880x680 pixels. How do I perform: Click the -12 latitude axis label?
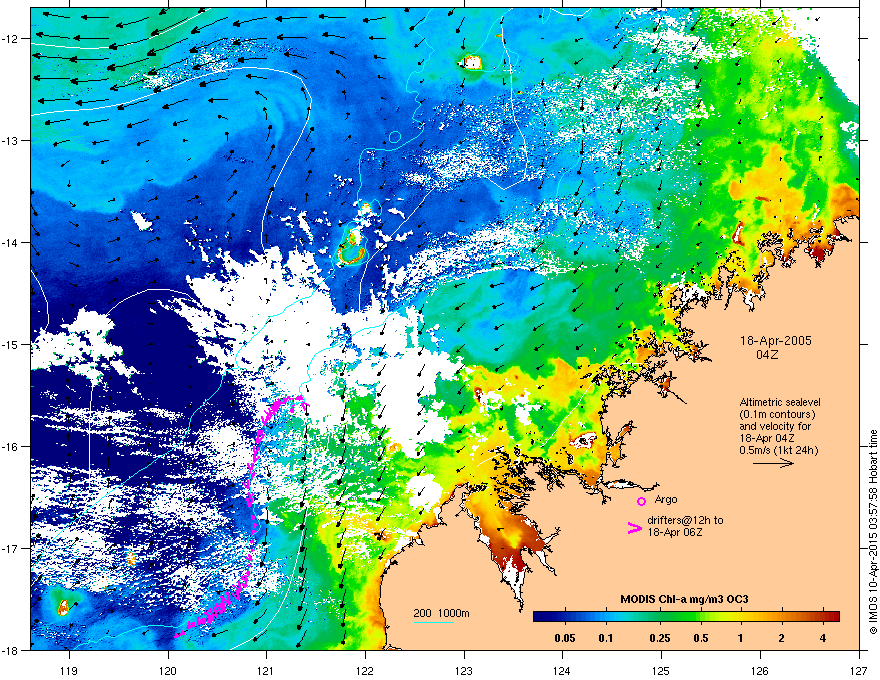[x=11, y=39]
